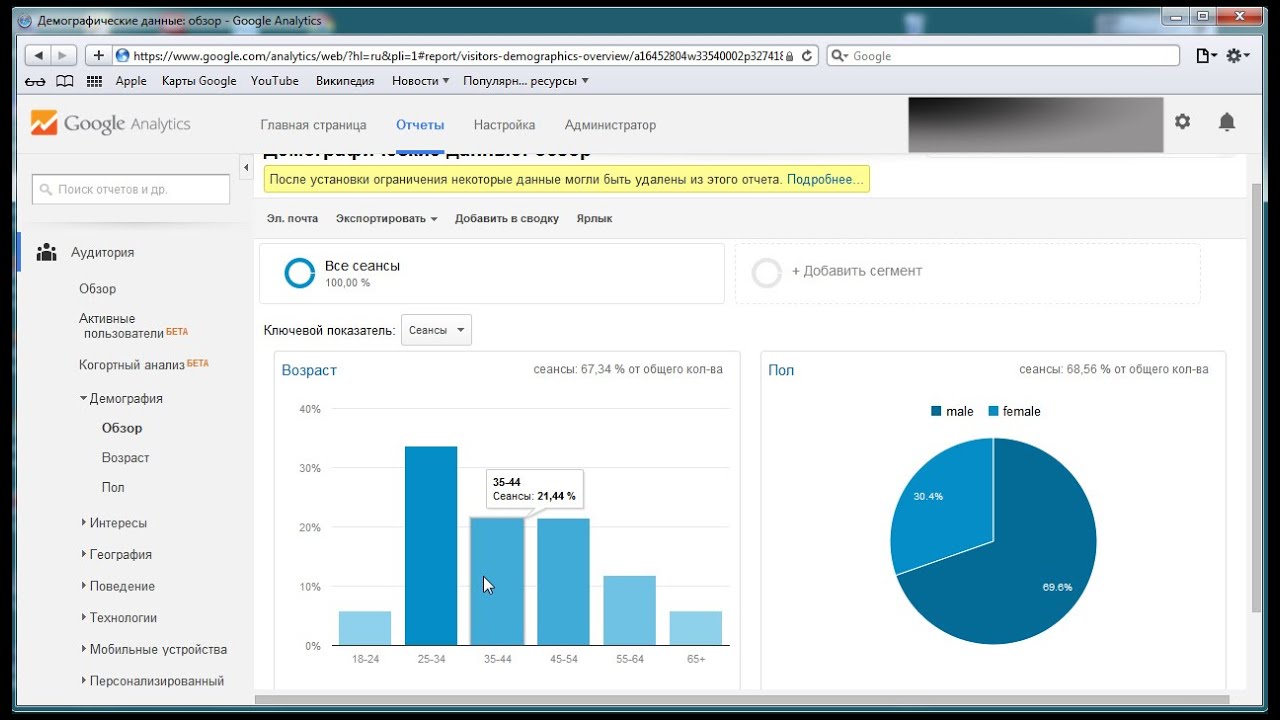This screenshot has height=720, width=1280.
Task: Open the Администратор tab
Action: click(x=610, y=125)
